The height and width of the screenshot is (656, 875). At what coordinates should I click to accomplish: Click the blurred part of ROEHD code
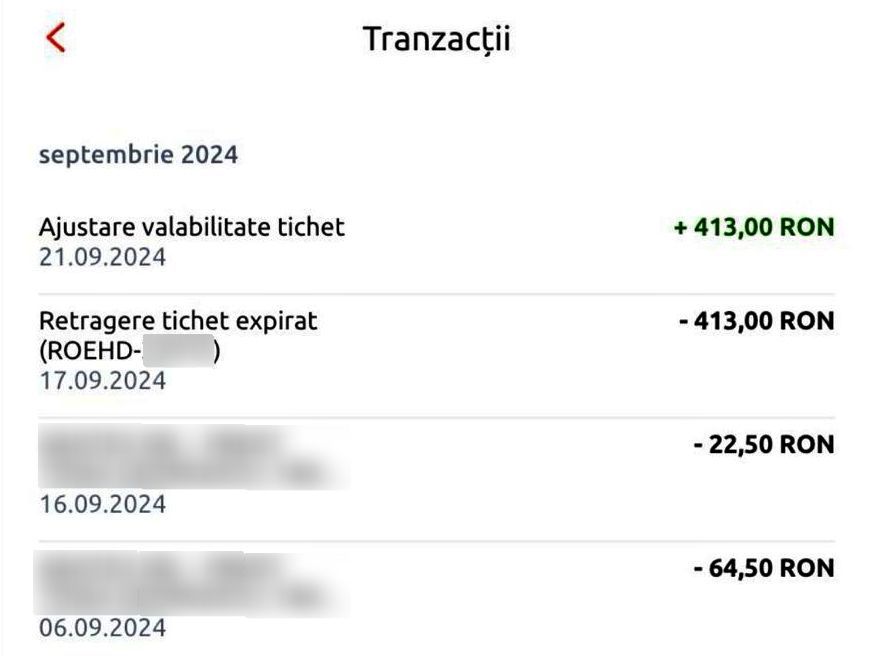(177, 351)
